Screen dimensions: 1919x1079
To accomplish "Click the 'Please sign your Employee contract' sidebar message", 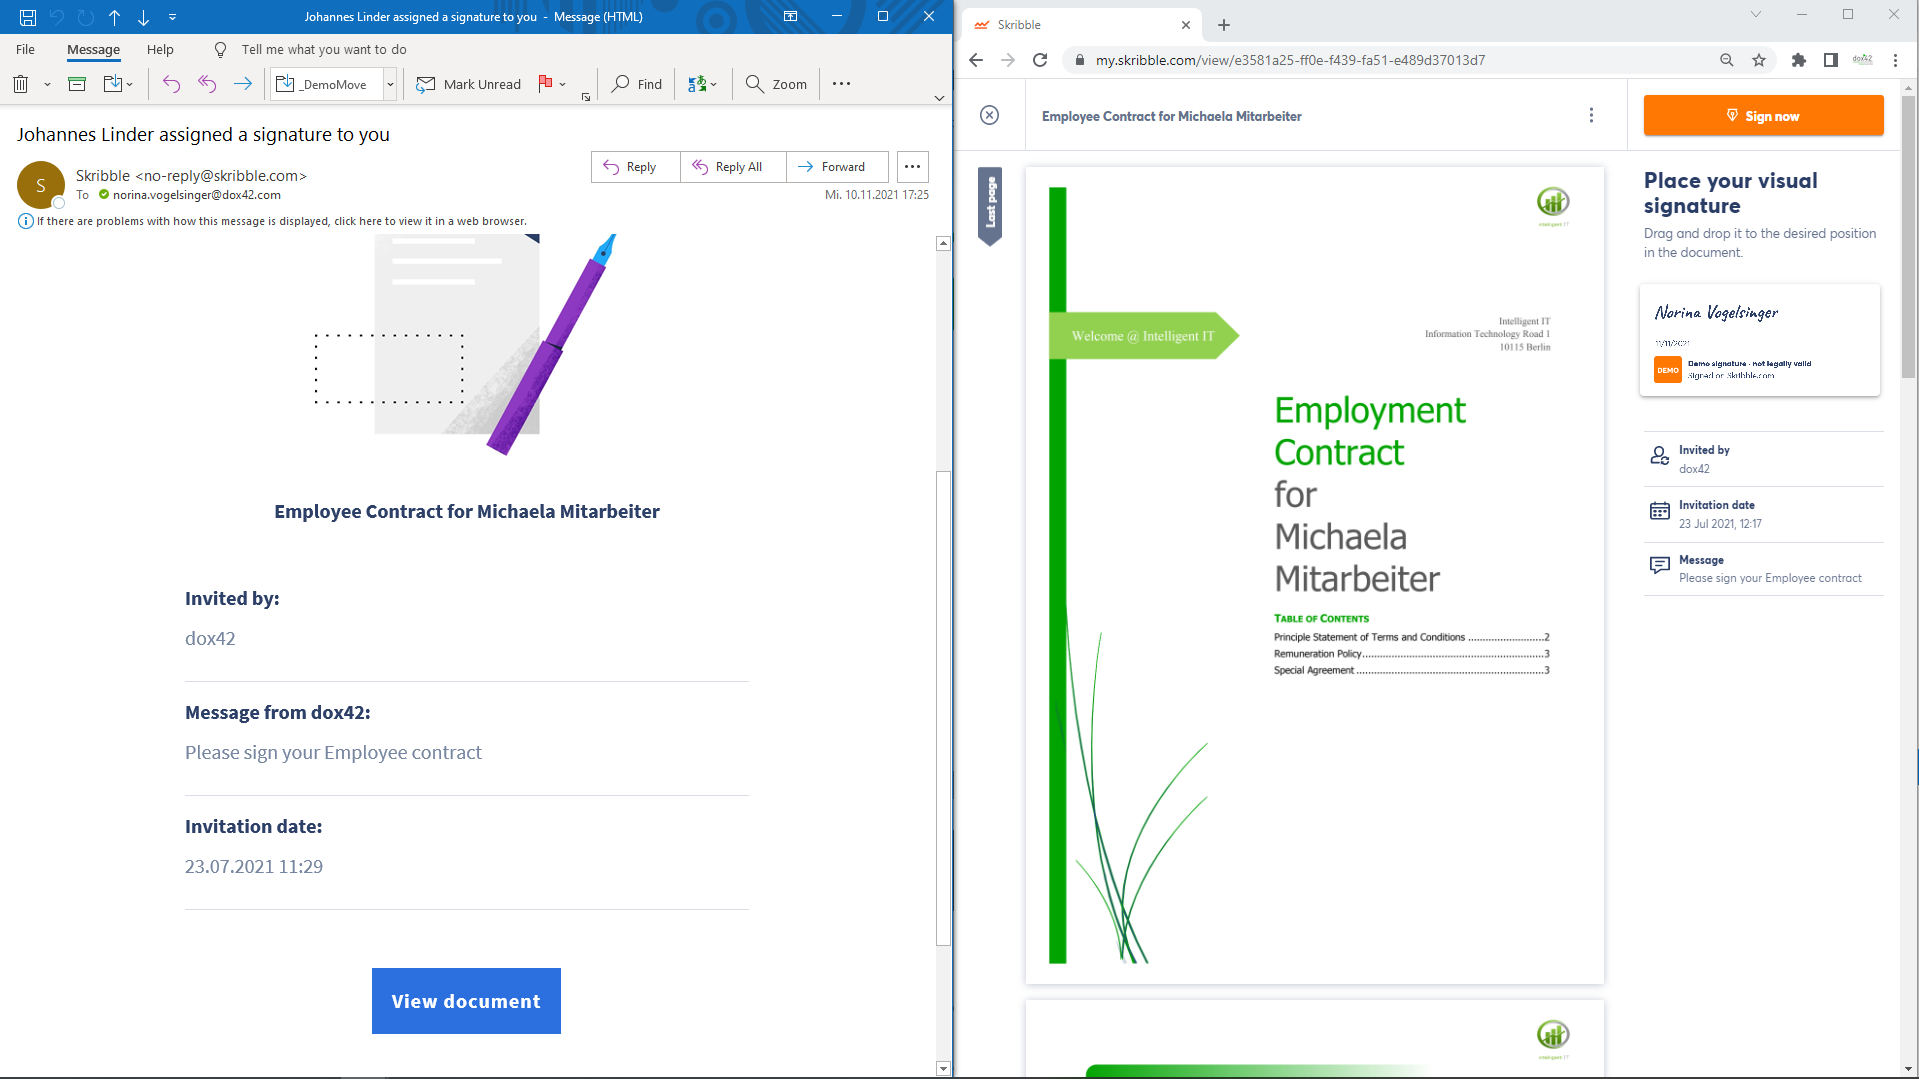I will 1770,578.
